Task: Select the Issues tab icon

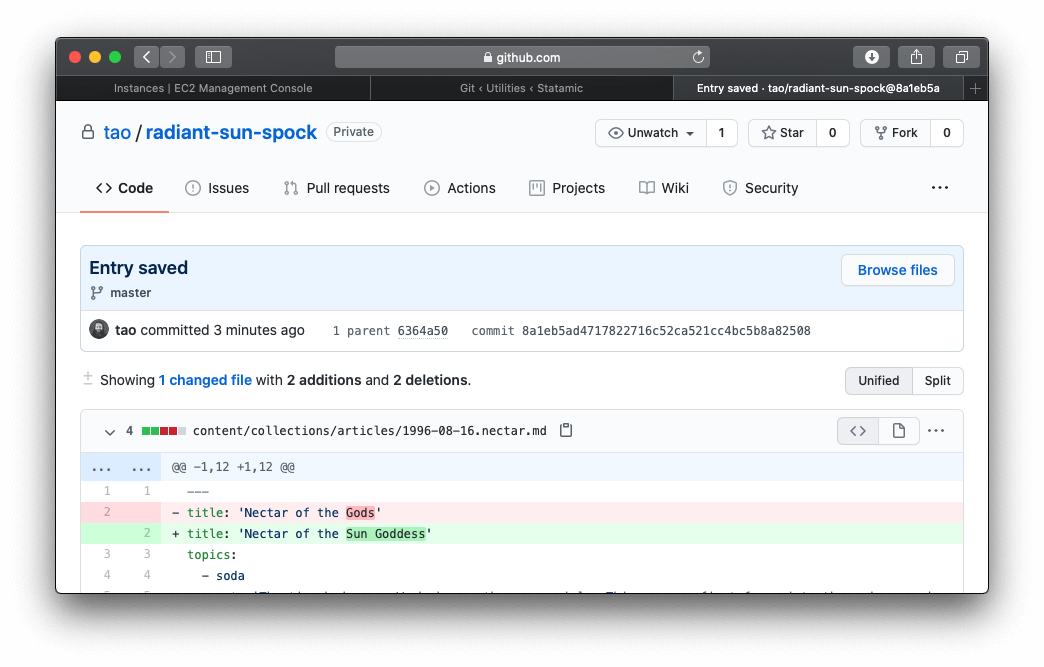Action: (x=192, y=187)
